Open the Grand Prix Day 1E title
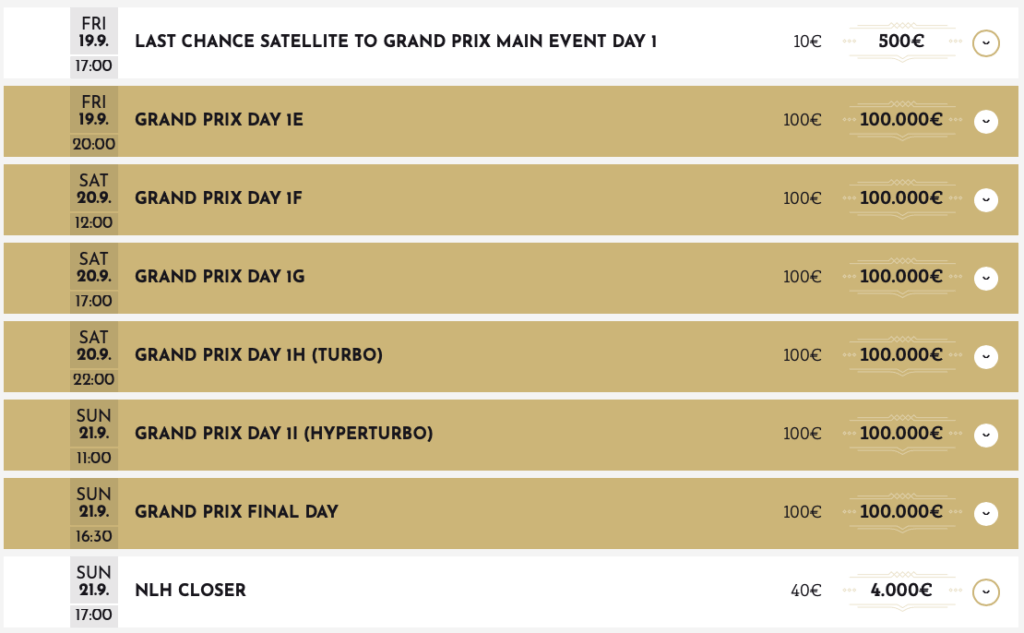The height and width of the screenshot is (633, 1024). (219, 120)
